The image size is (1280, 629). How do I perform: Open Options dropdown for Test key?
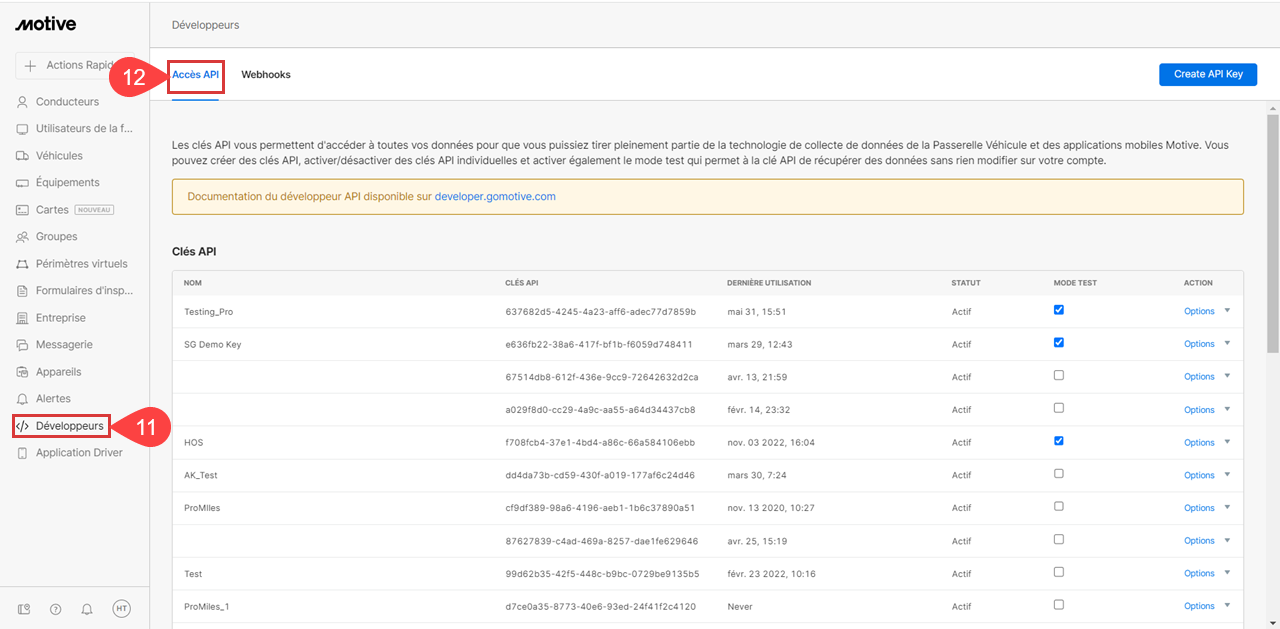click(x=1207, y=574)
